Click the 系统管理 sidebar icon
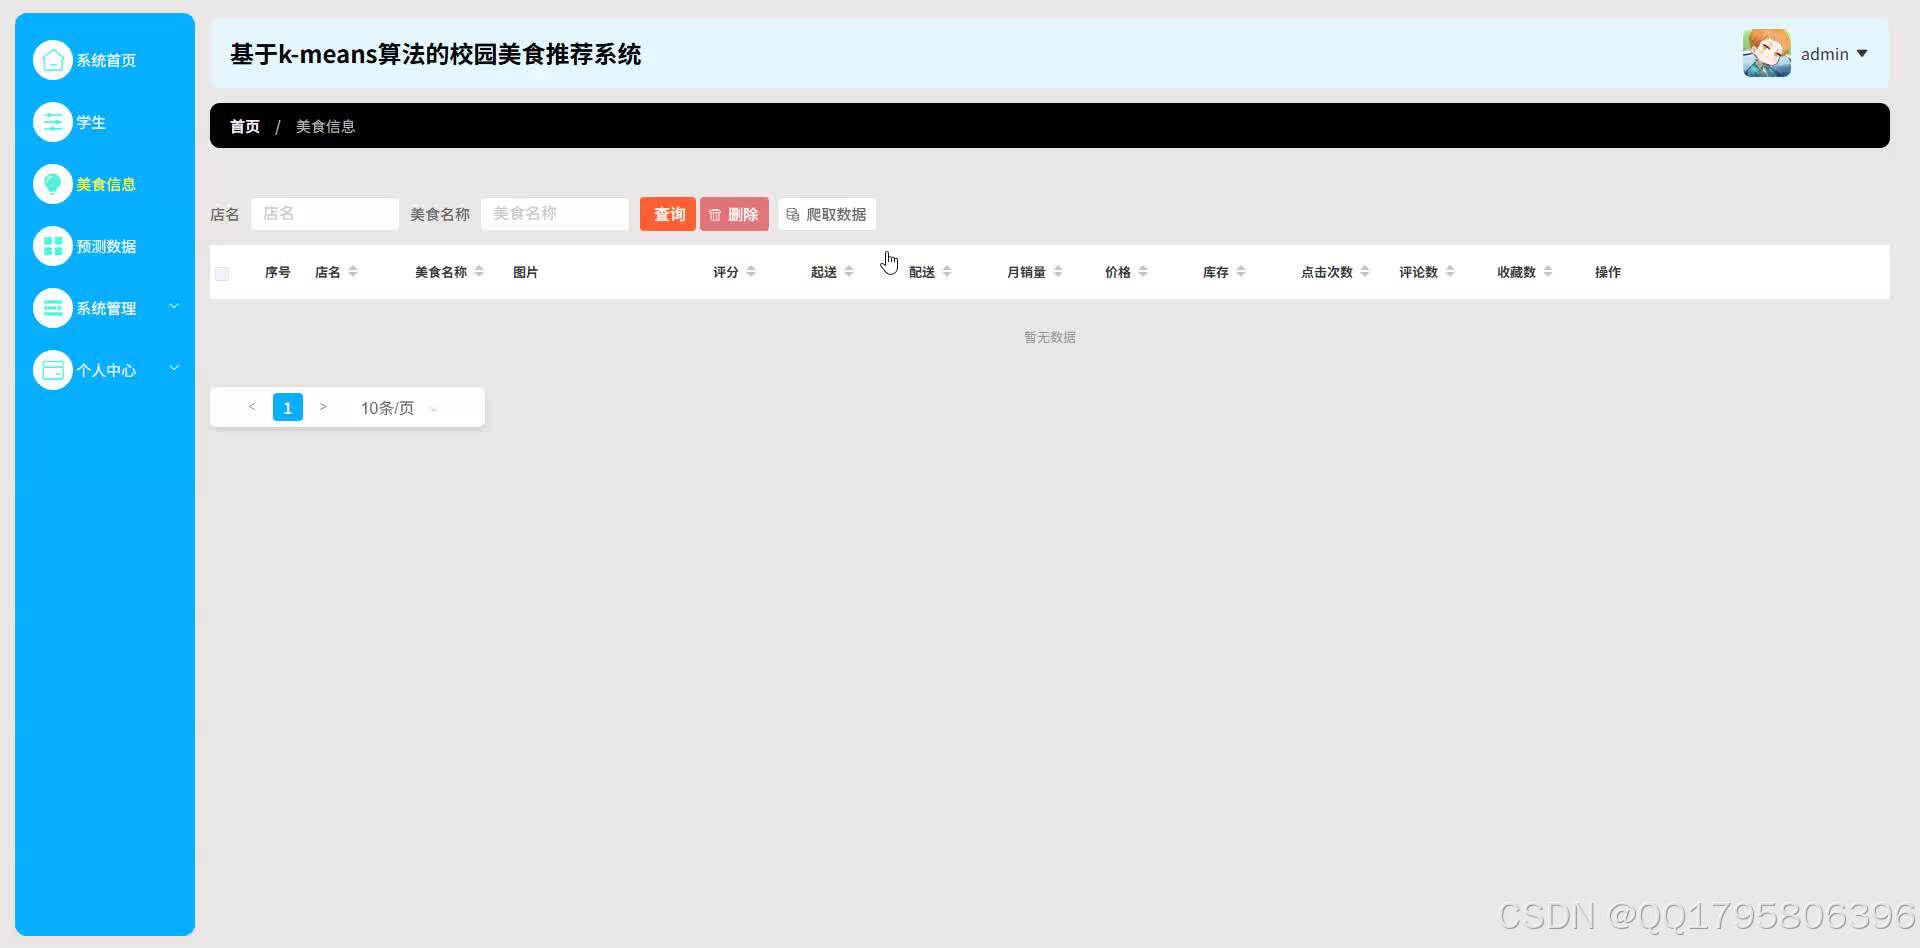 pyautogui.click(x=53, y=308)
